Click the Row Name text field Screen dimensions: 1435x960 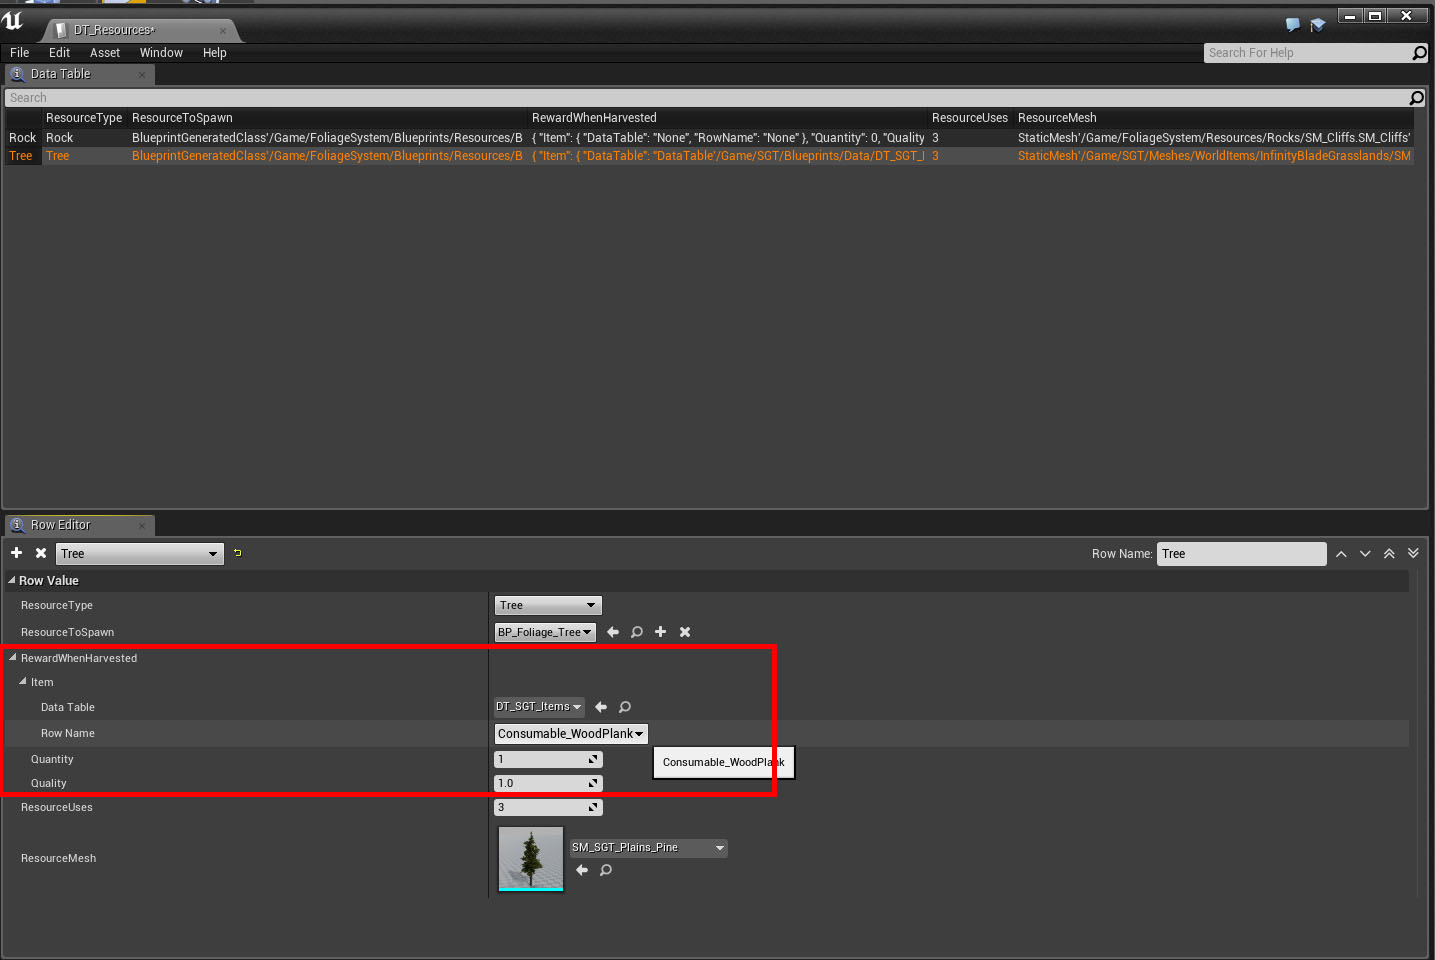pos(1241,554)
